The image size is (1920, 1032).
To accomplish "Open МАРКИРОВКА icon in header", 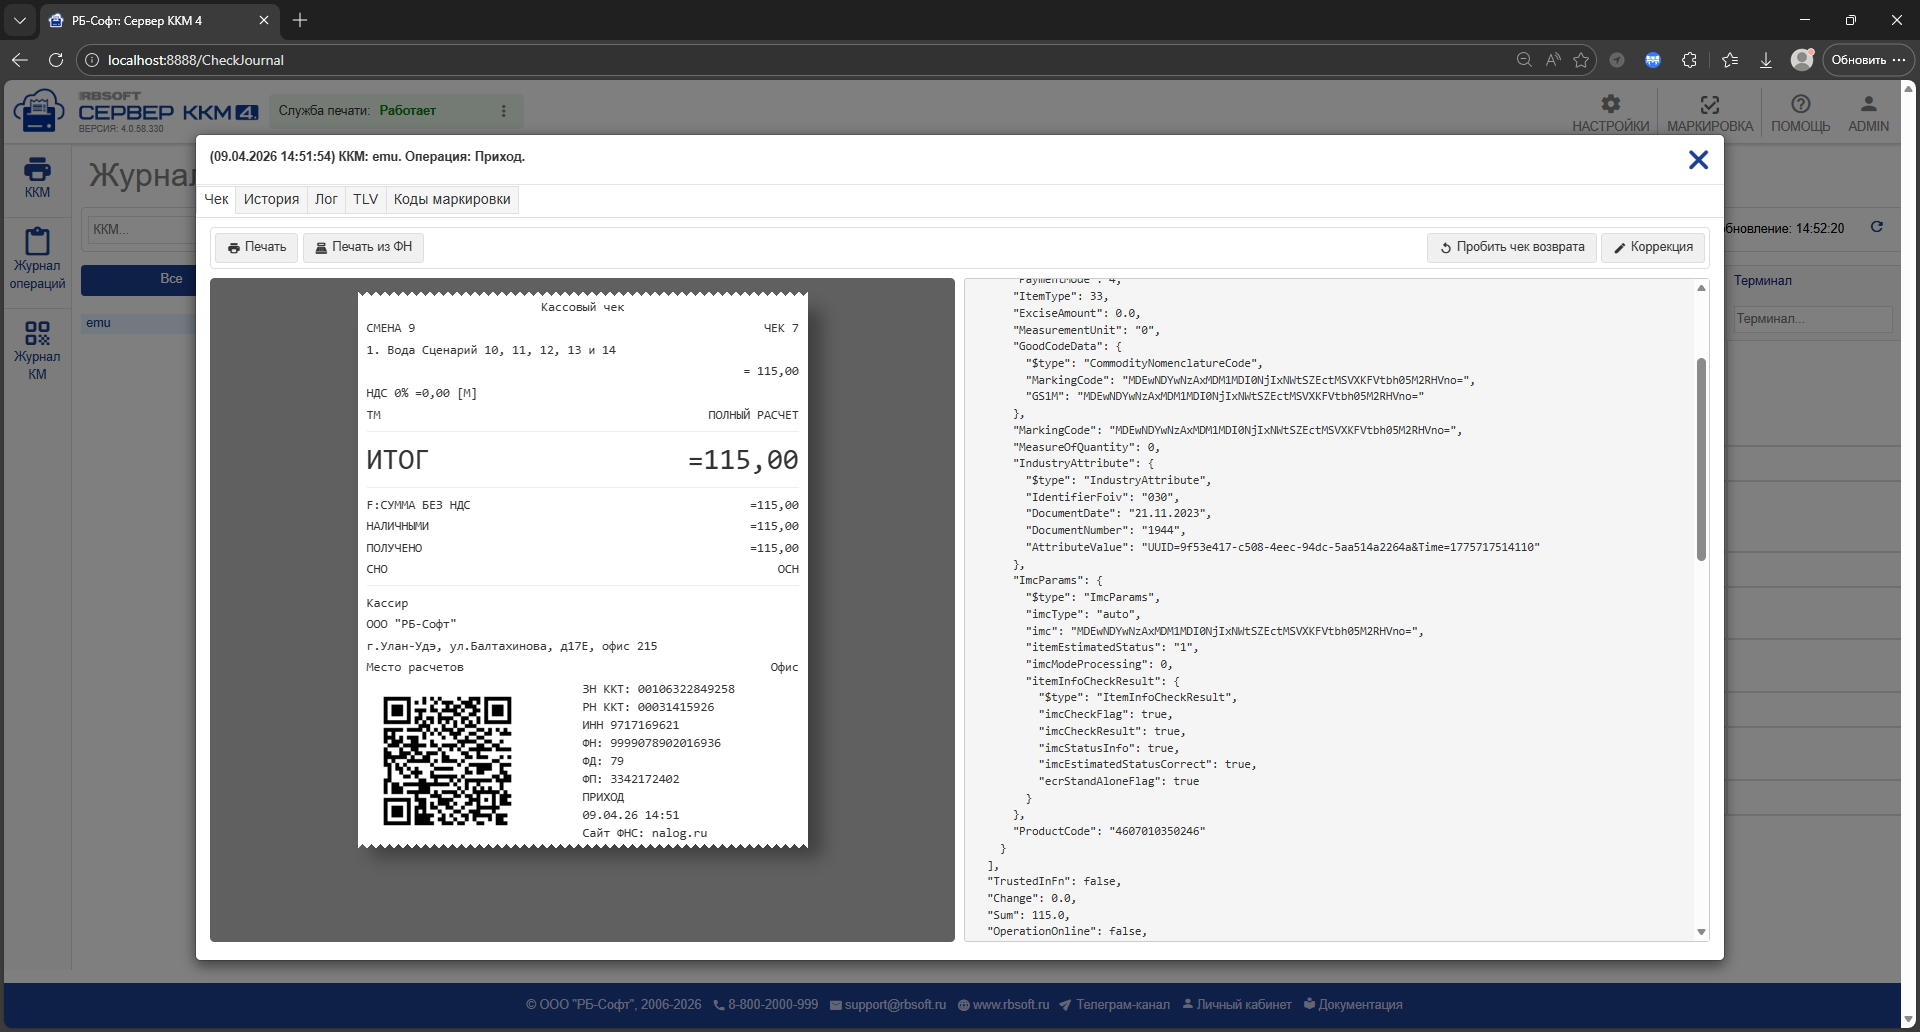I will click(x=1710, y=113).
